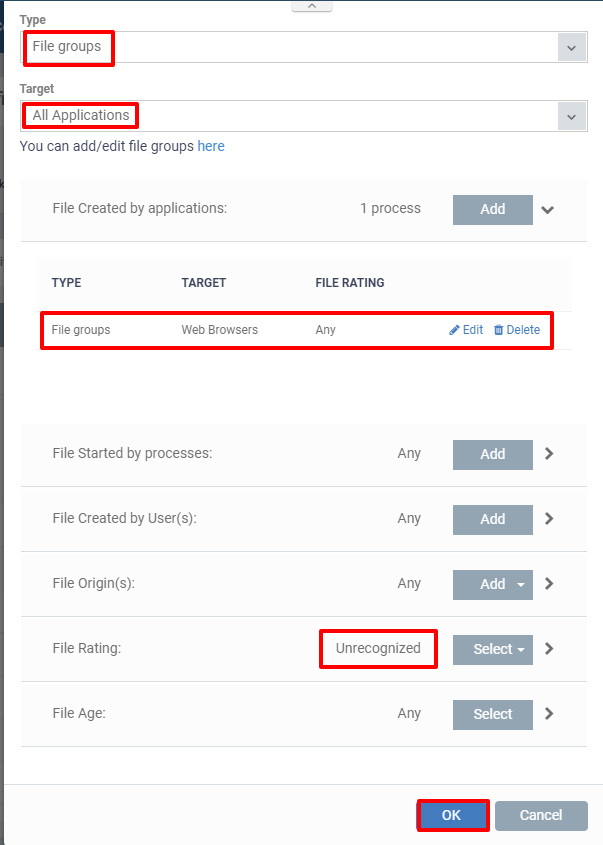Open the Type dropdown arrow
Screen dimensions: 603x845
572,47
